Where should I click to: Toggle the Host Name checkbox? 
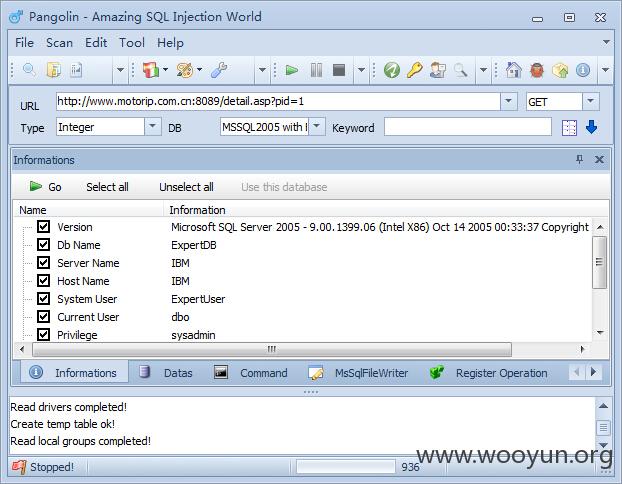tap(43, 280)
